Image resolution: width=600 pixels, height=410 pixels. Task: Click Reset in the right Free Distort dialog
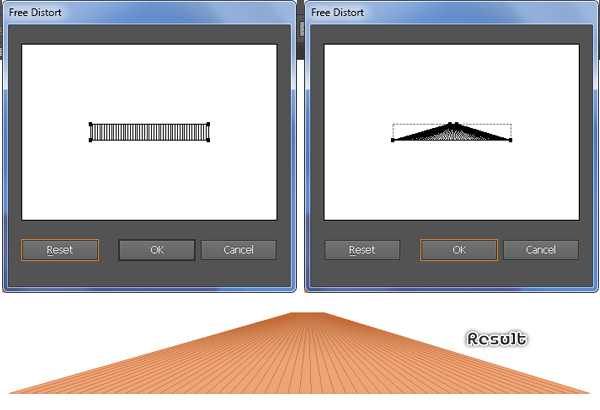pos(362,250)
